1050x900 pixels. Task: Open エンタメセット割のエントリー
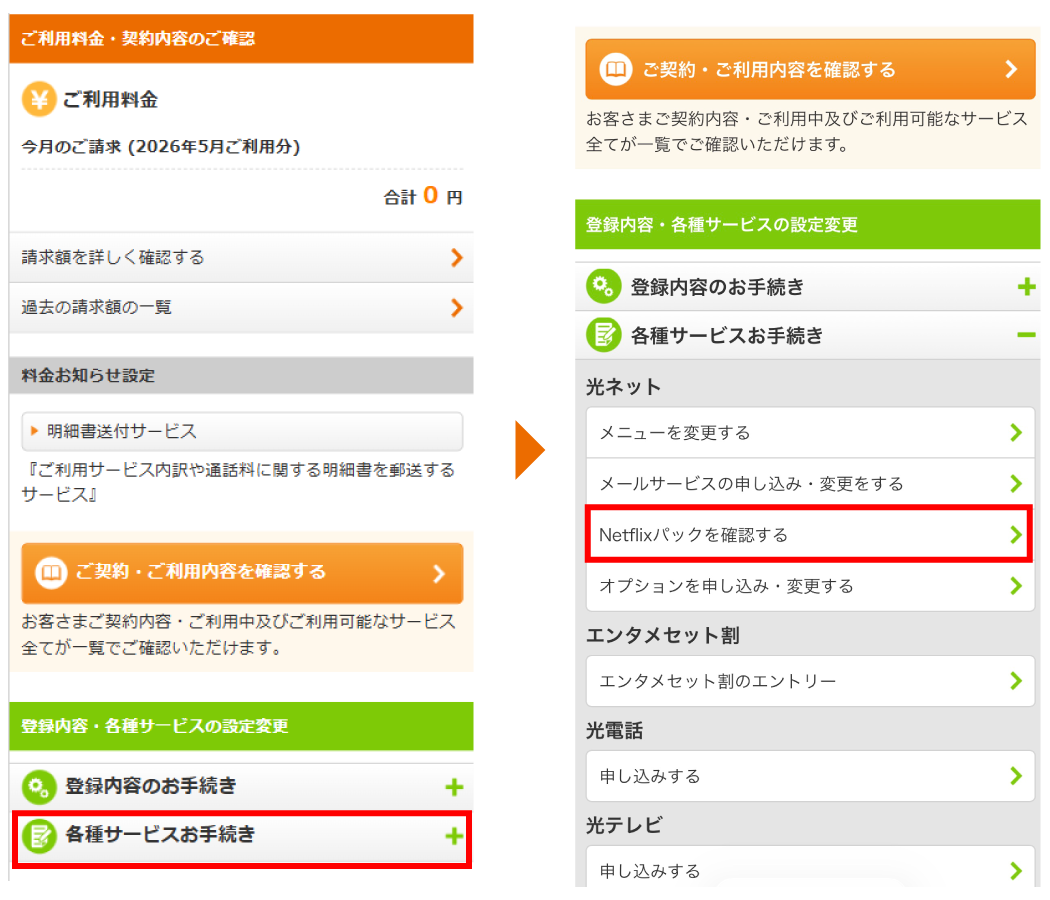[810, 681]
